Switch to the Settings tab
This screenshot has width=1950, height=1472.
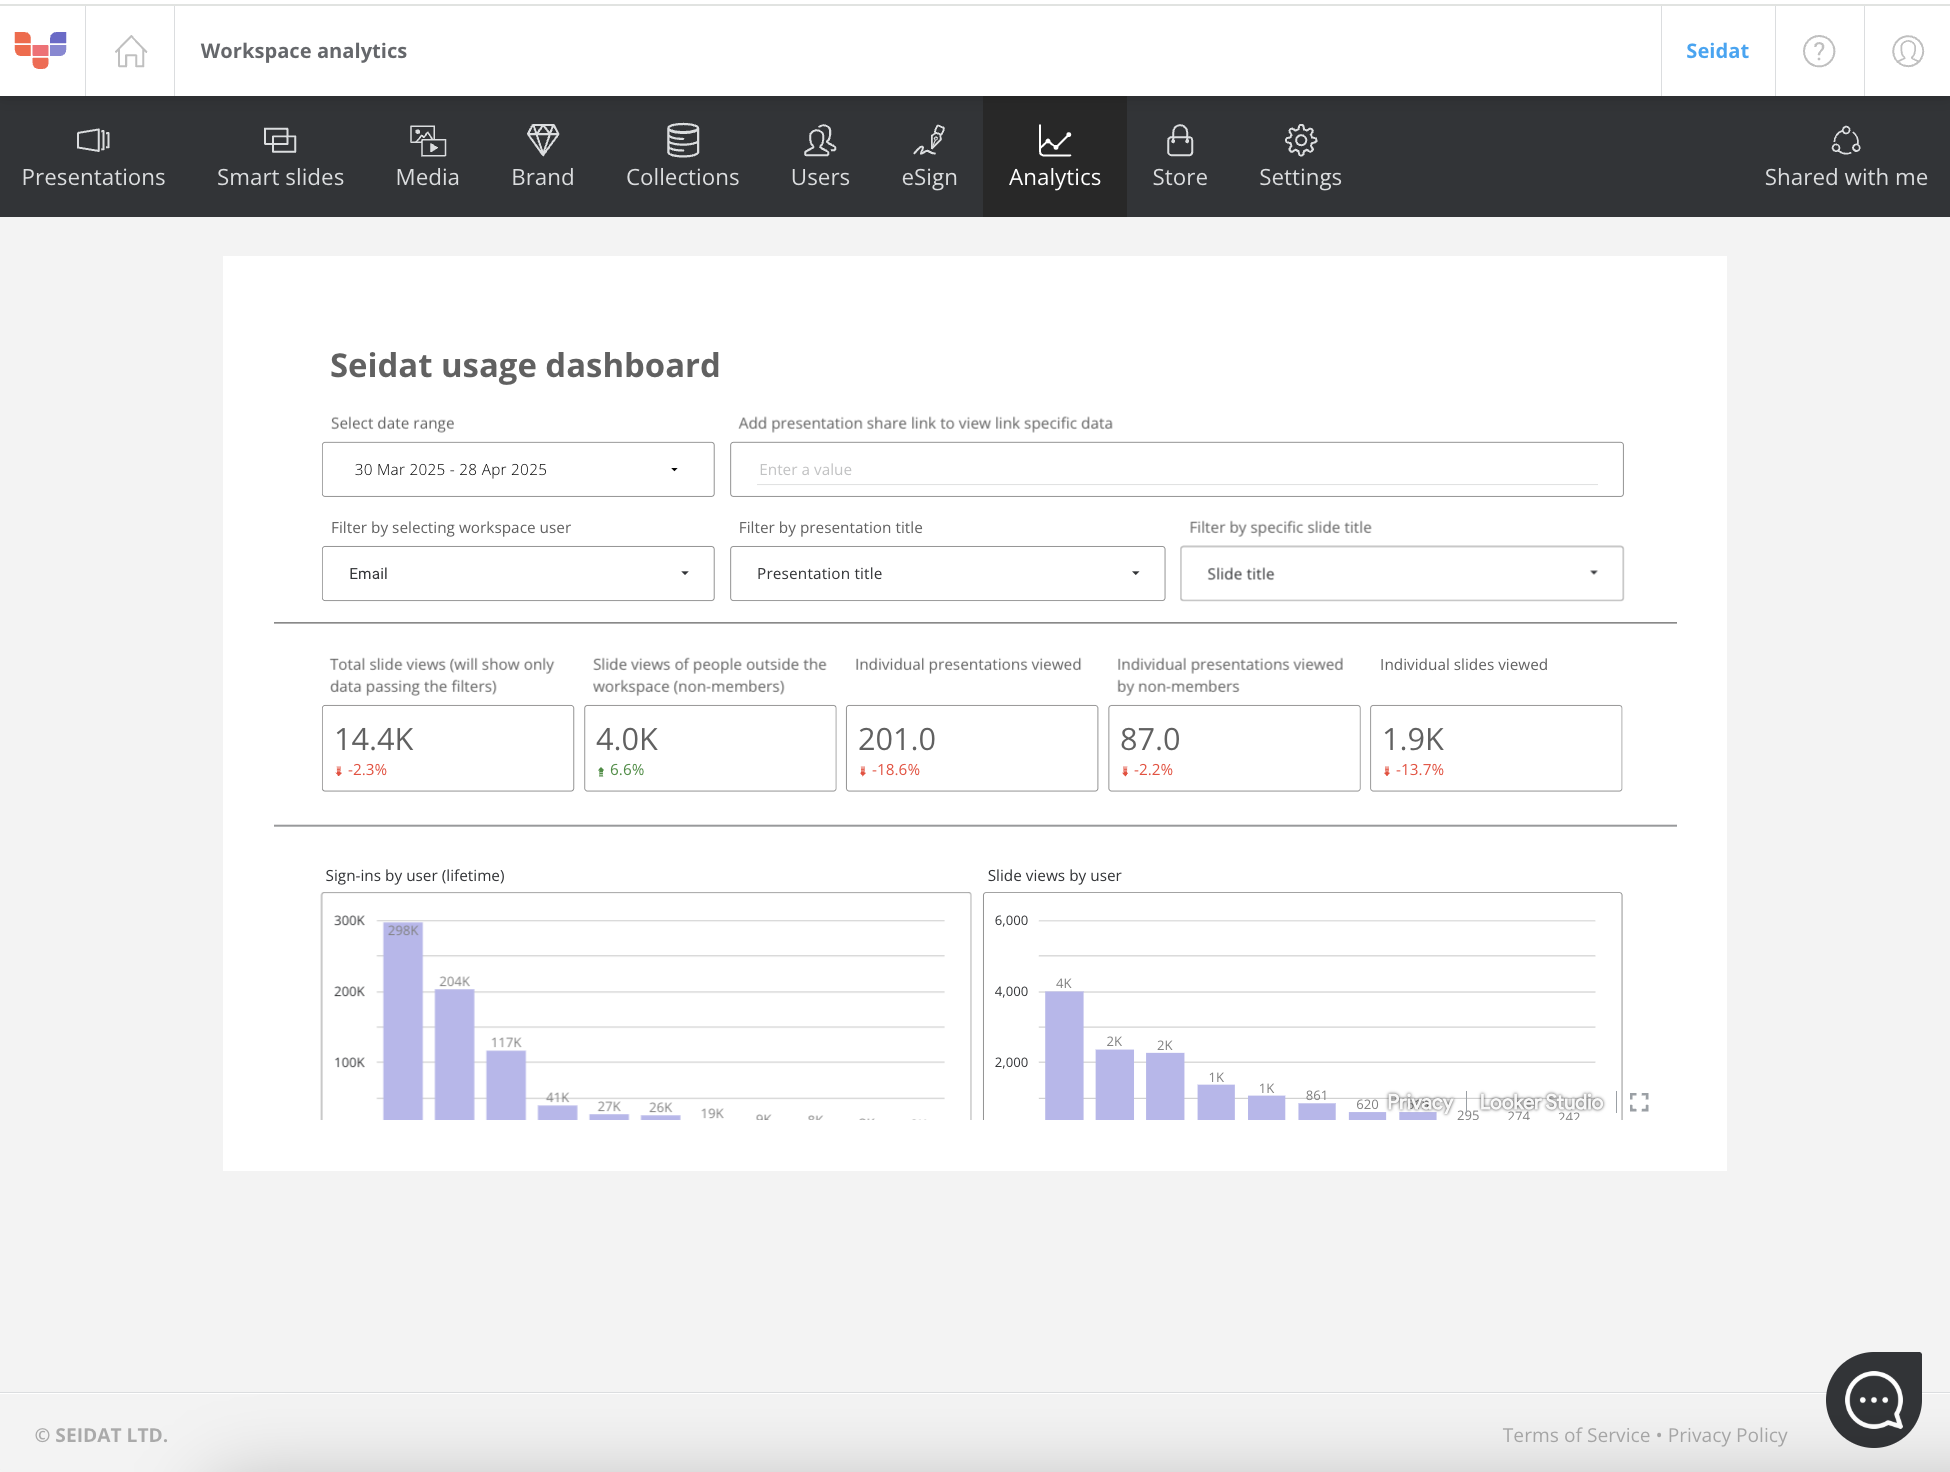(1299, 157)
